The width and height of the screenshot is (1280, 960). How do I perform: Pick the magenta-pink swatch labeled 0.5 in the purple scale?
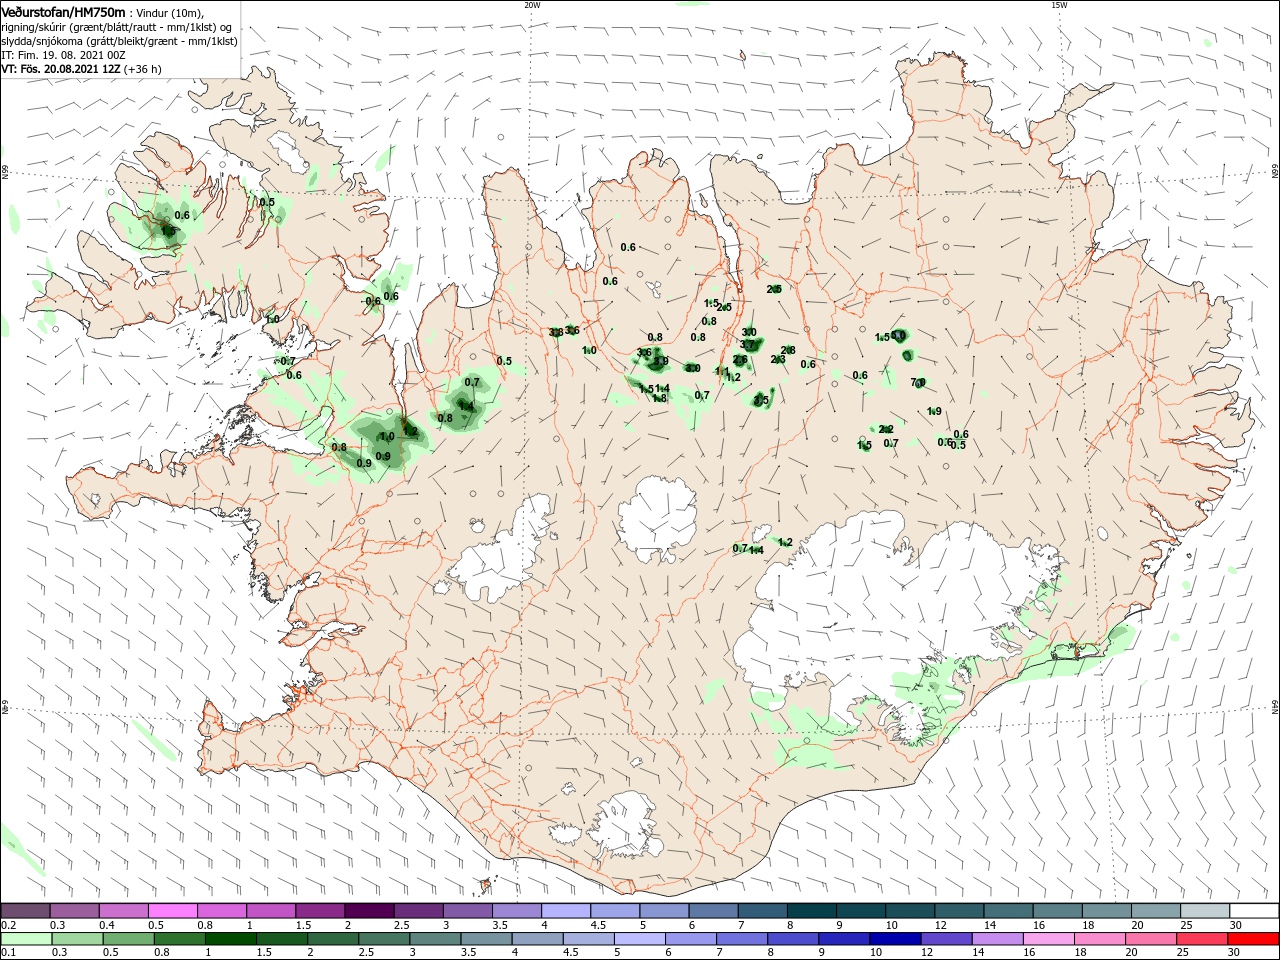click(x=172, y=910)
